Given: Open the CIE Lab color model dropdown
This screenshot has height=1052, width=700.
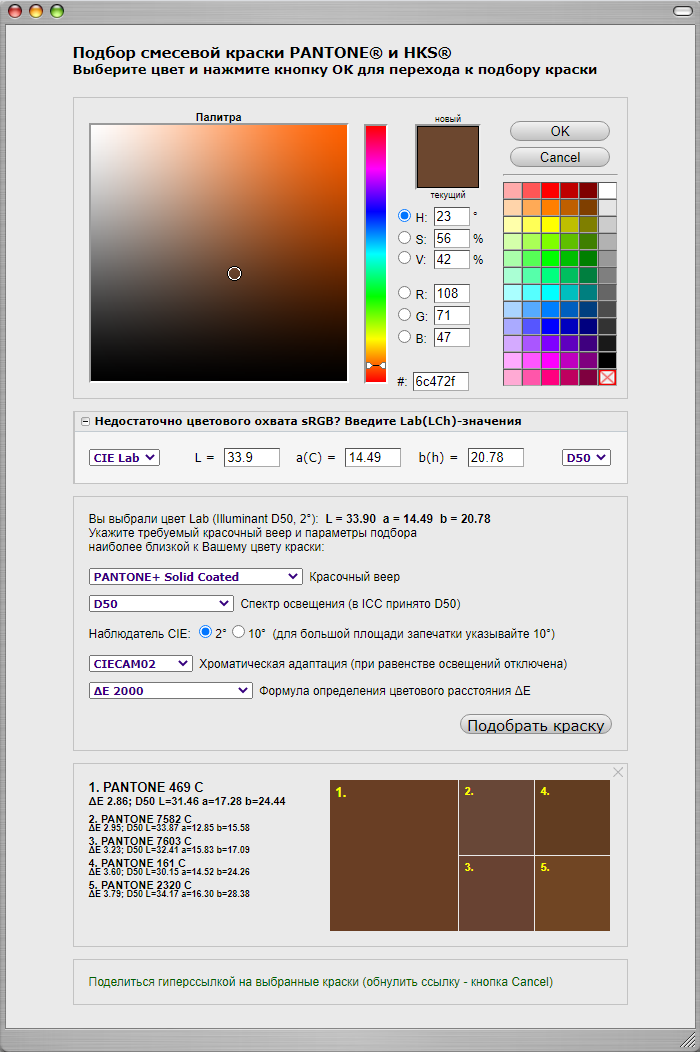Looking at the screenshot, I should [124, 458].
